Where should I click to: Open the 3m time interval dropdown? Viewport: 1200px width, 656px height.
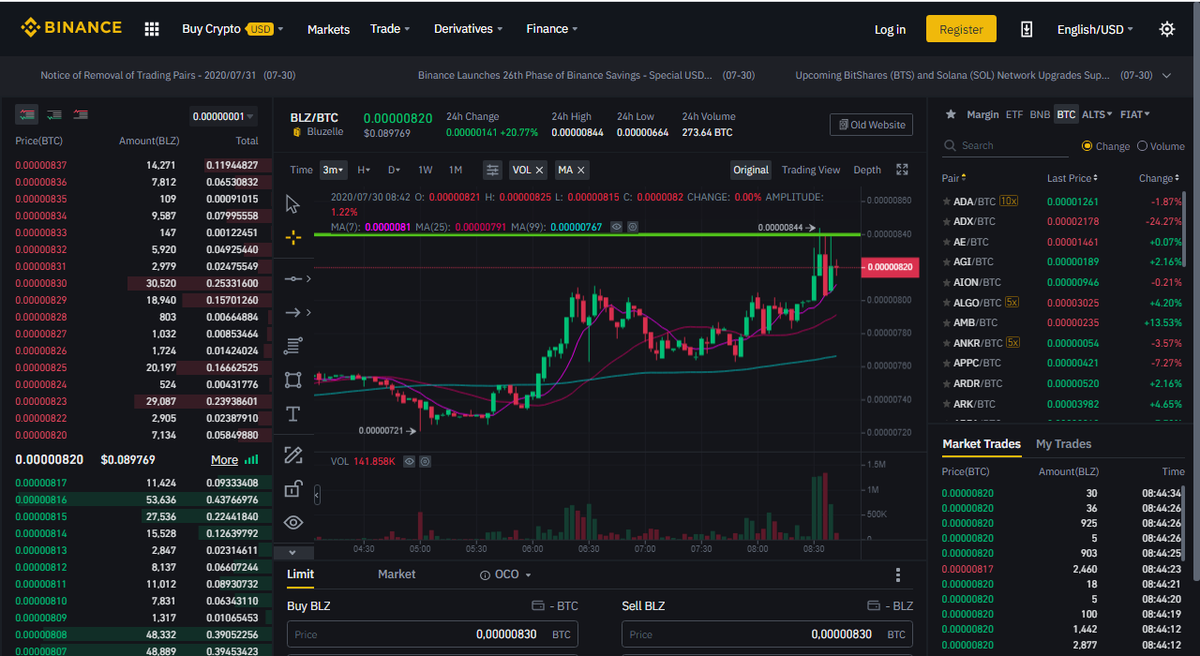333,170
